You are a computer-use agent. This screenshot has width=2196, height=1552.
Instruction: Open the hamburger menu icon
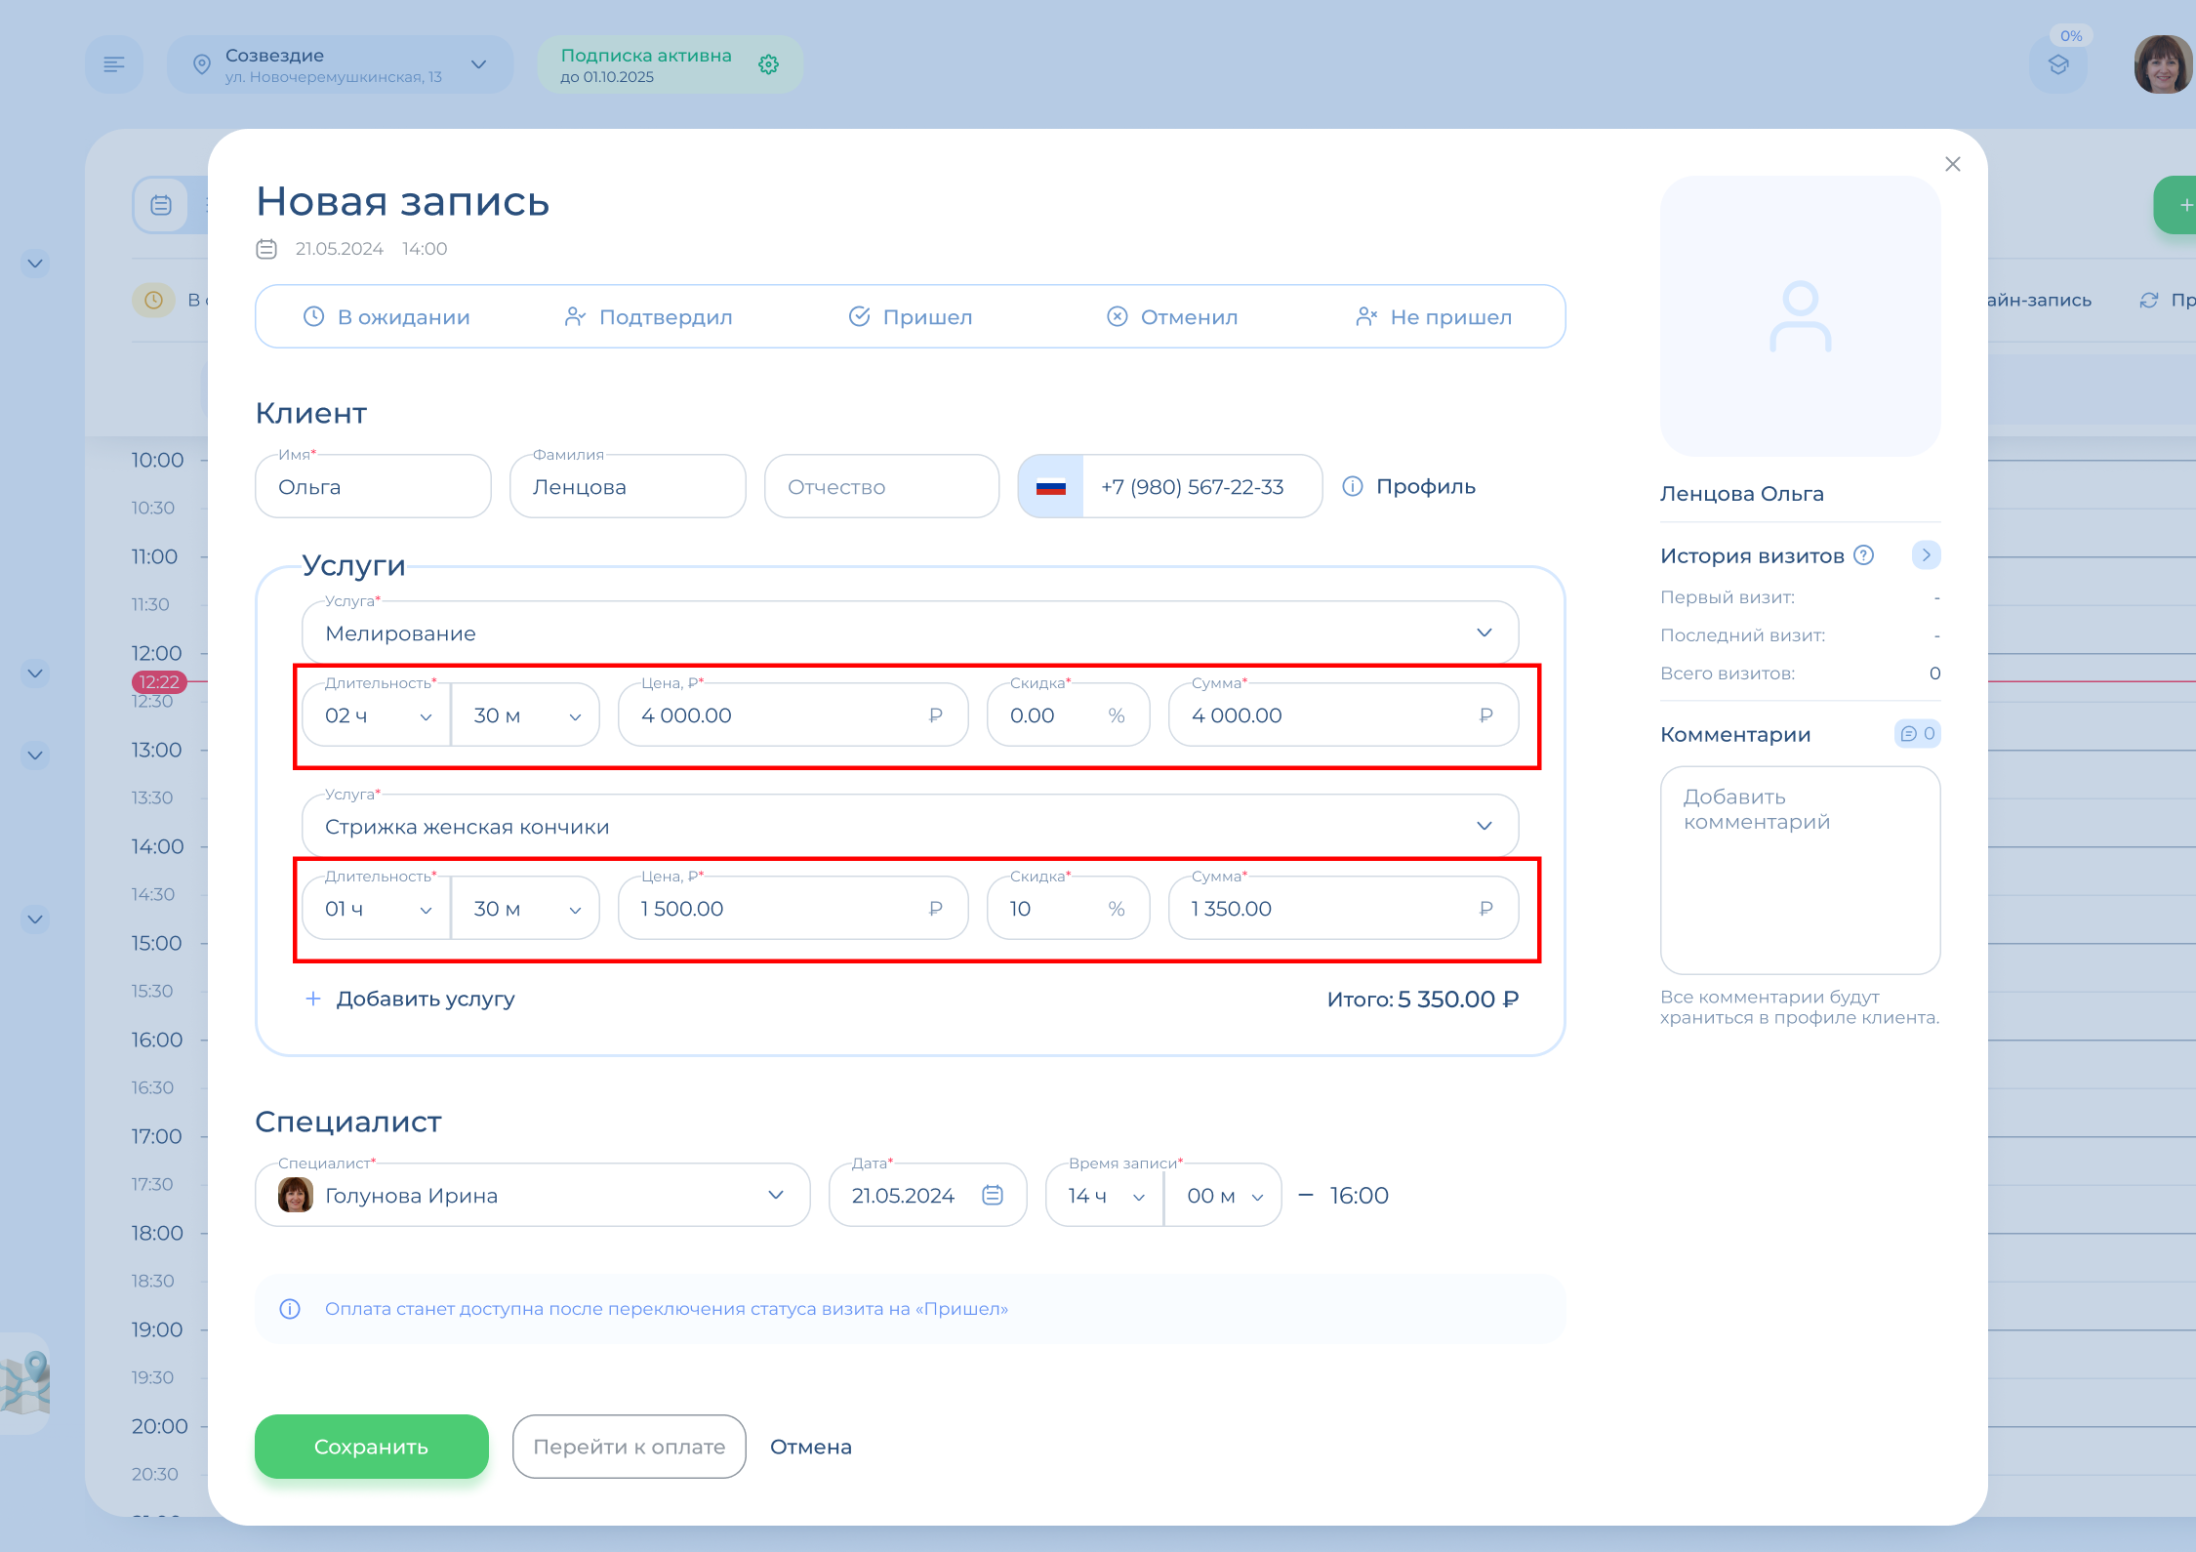[x=114, y=65]
